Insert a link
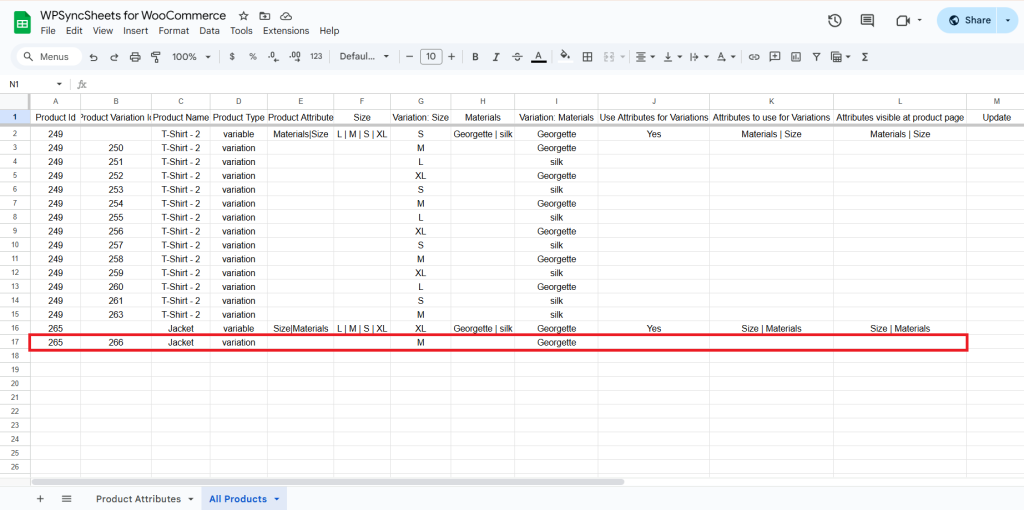This screenshot has height=510, width=1024. pyautogui.click(x=754, y=57)
